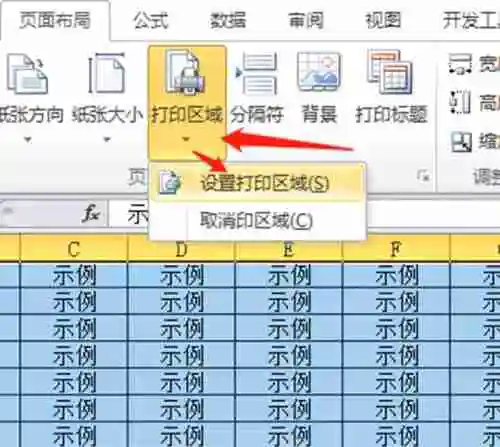Open the 页面布局 ribbon tab
This screenshot has height=447, width=500.
55,20
